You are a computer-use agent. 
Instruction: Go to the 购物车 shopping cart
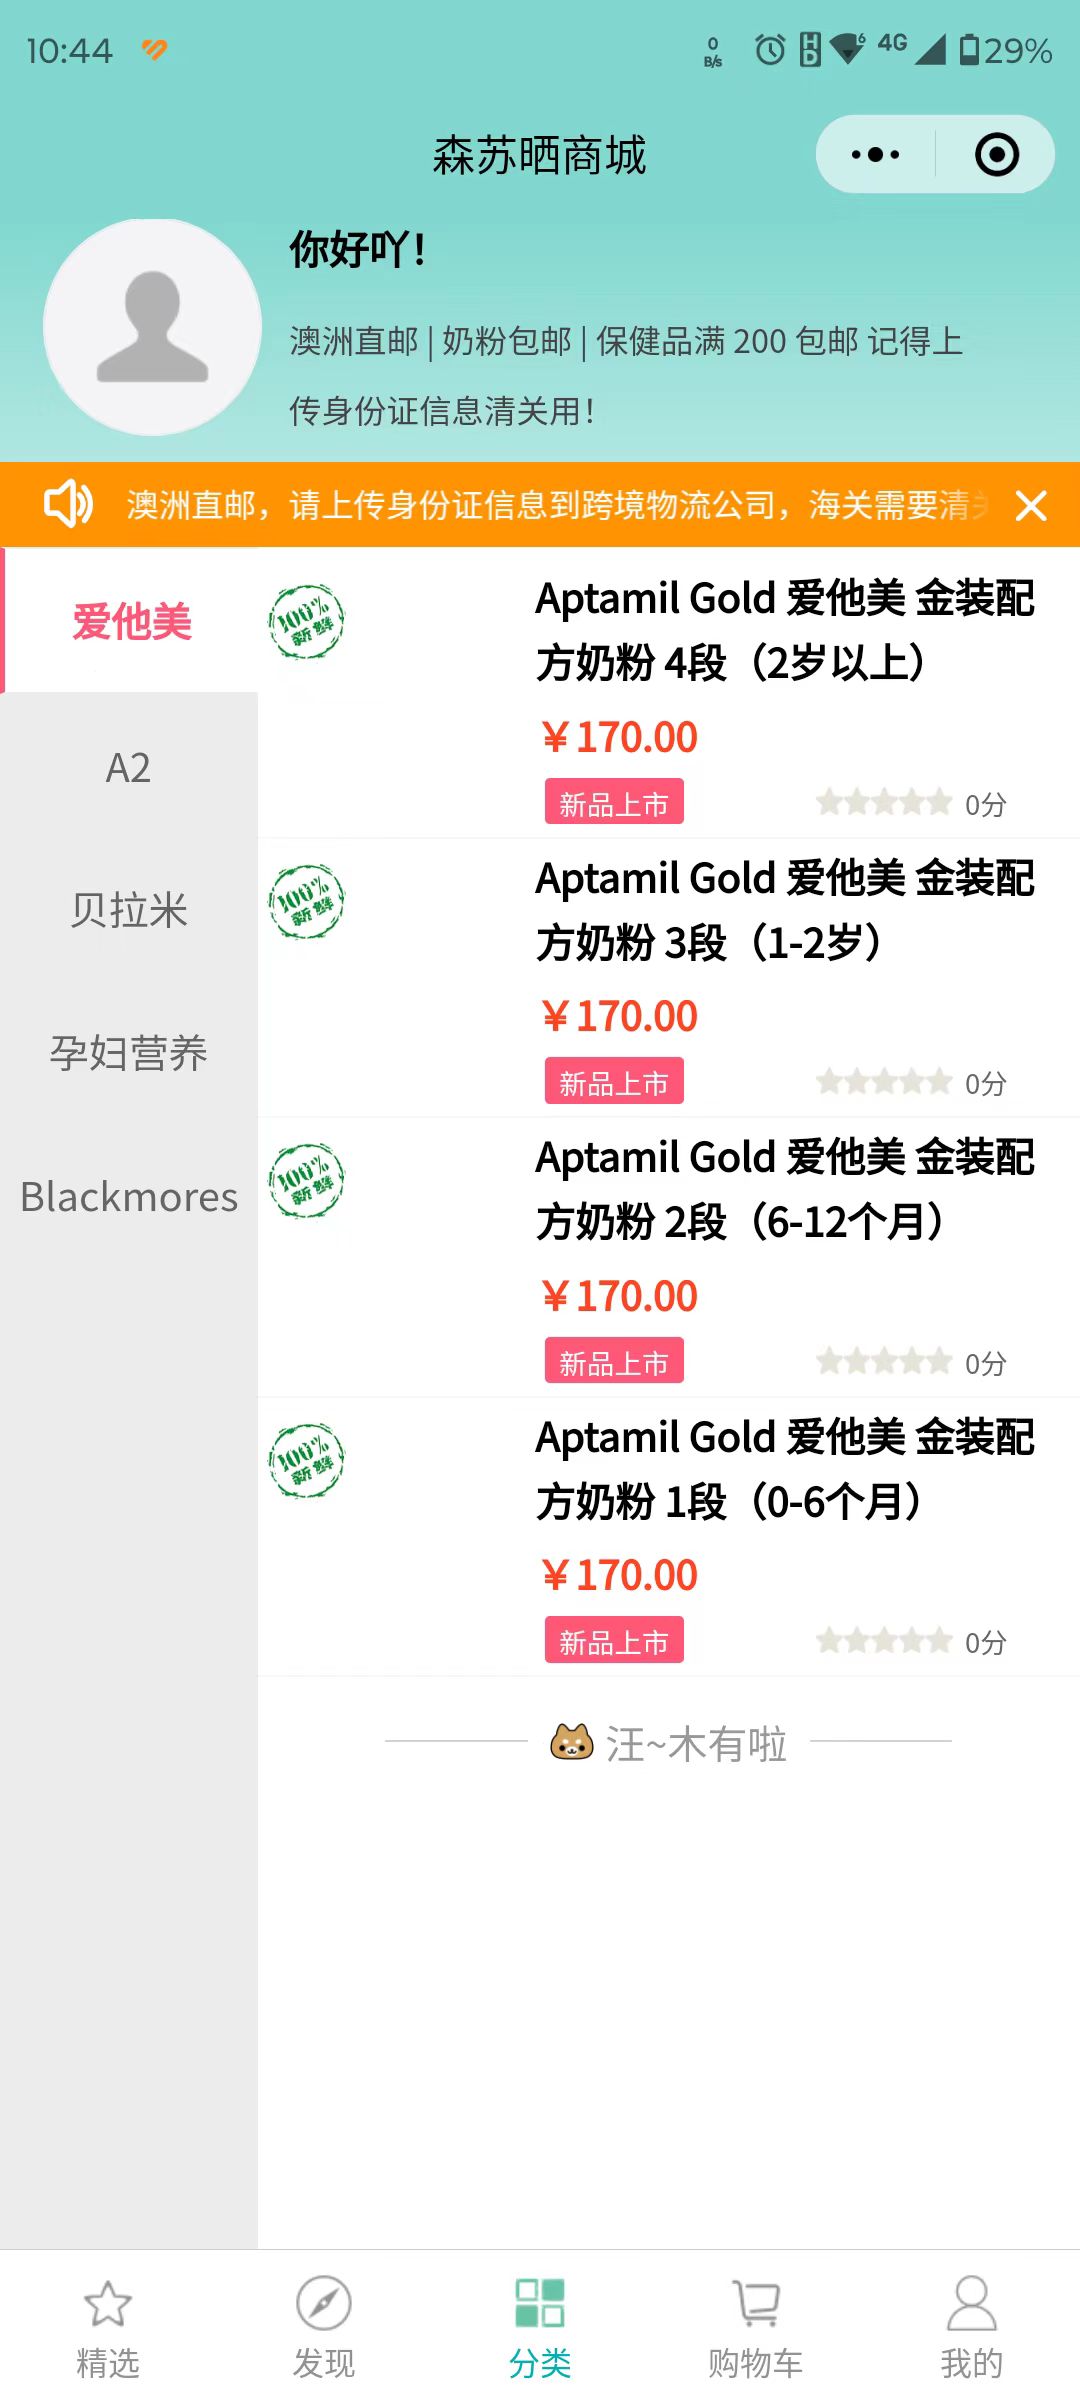click(756, 2325)
